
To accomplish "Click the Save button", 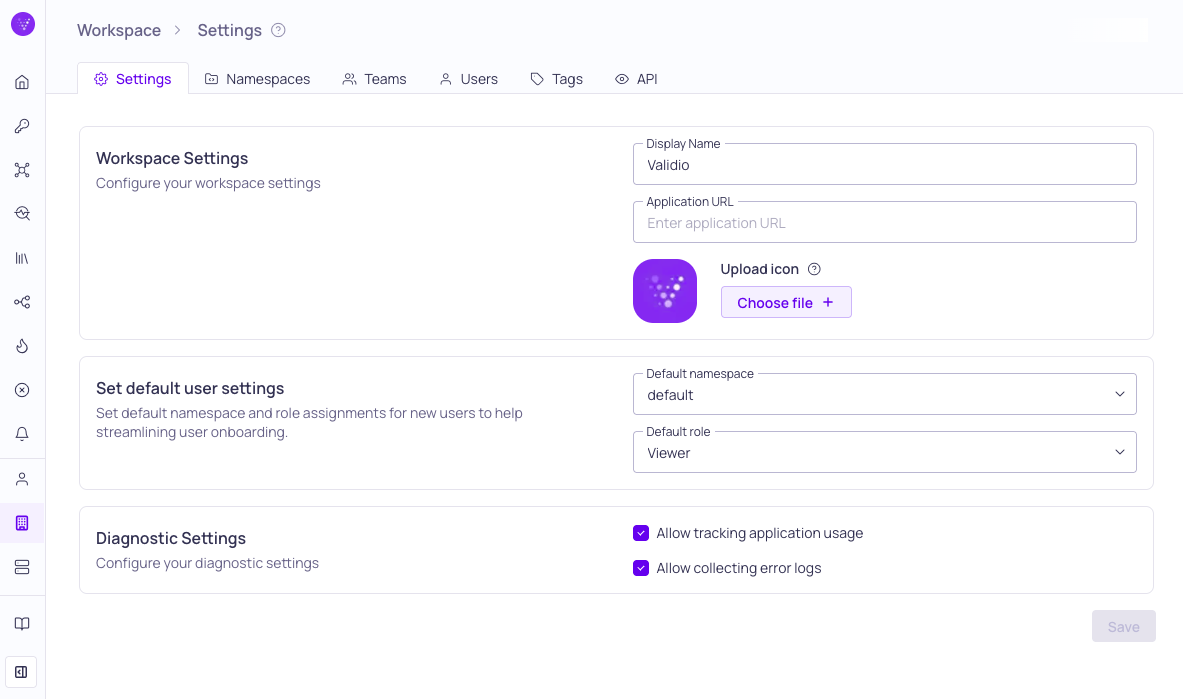I will 1123,627.
